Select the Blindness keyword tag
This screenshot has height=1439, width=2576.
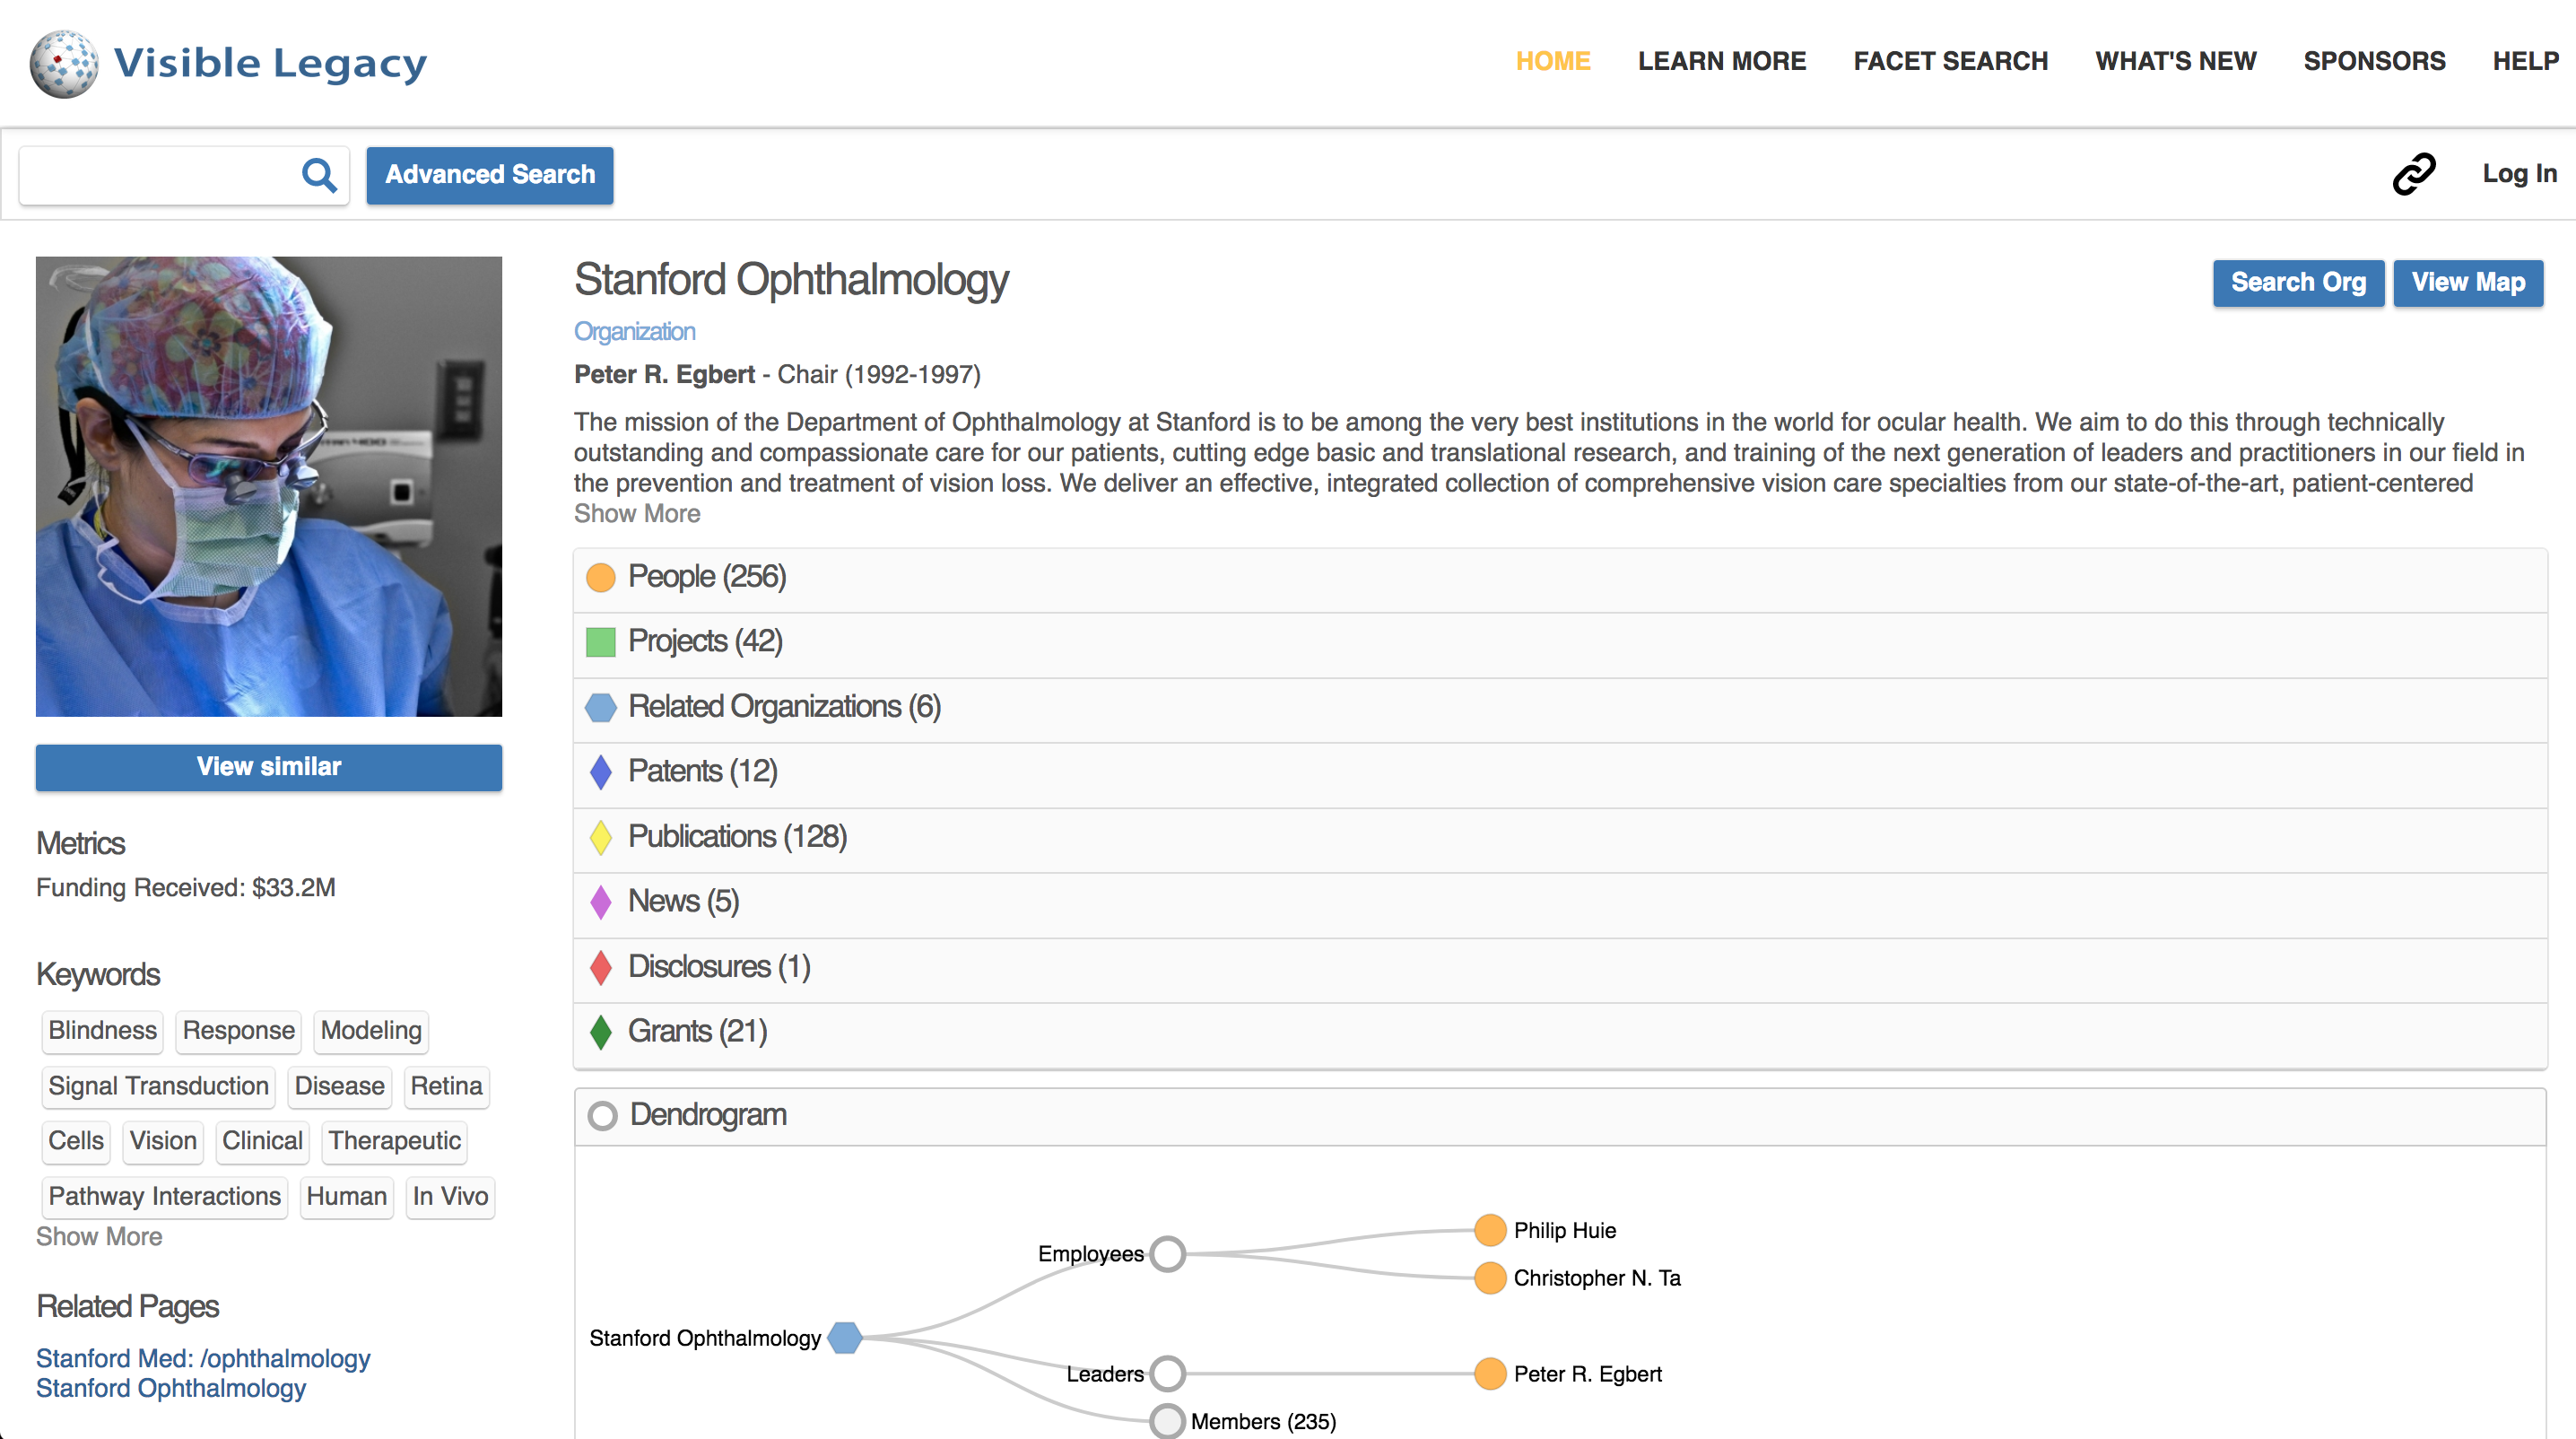(x=102, y=1031)
